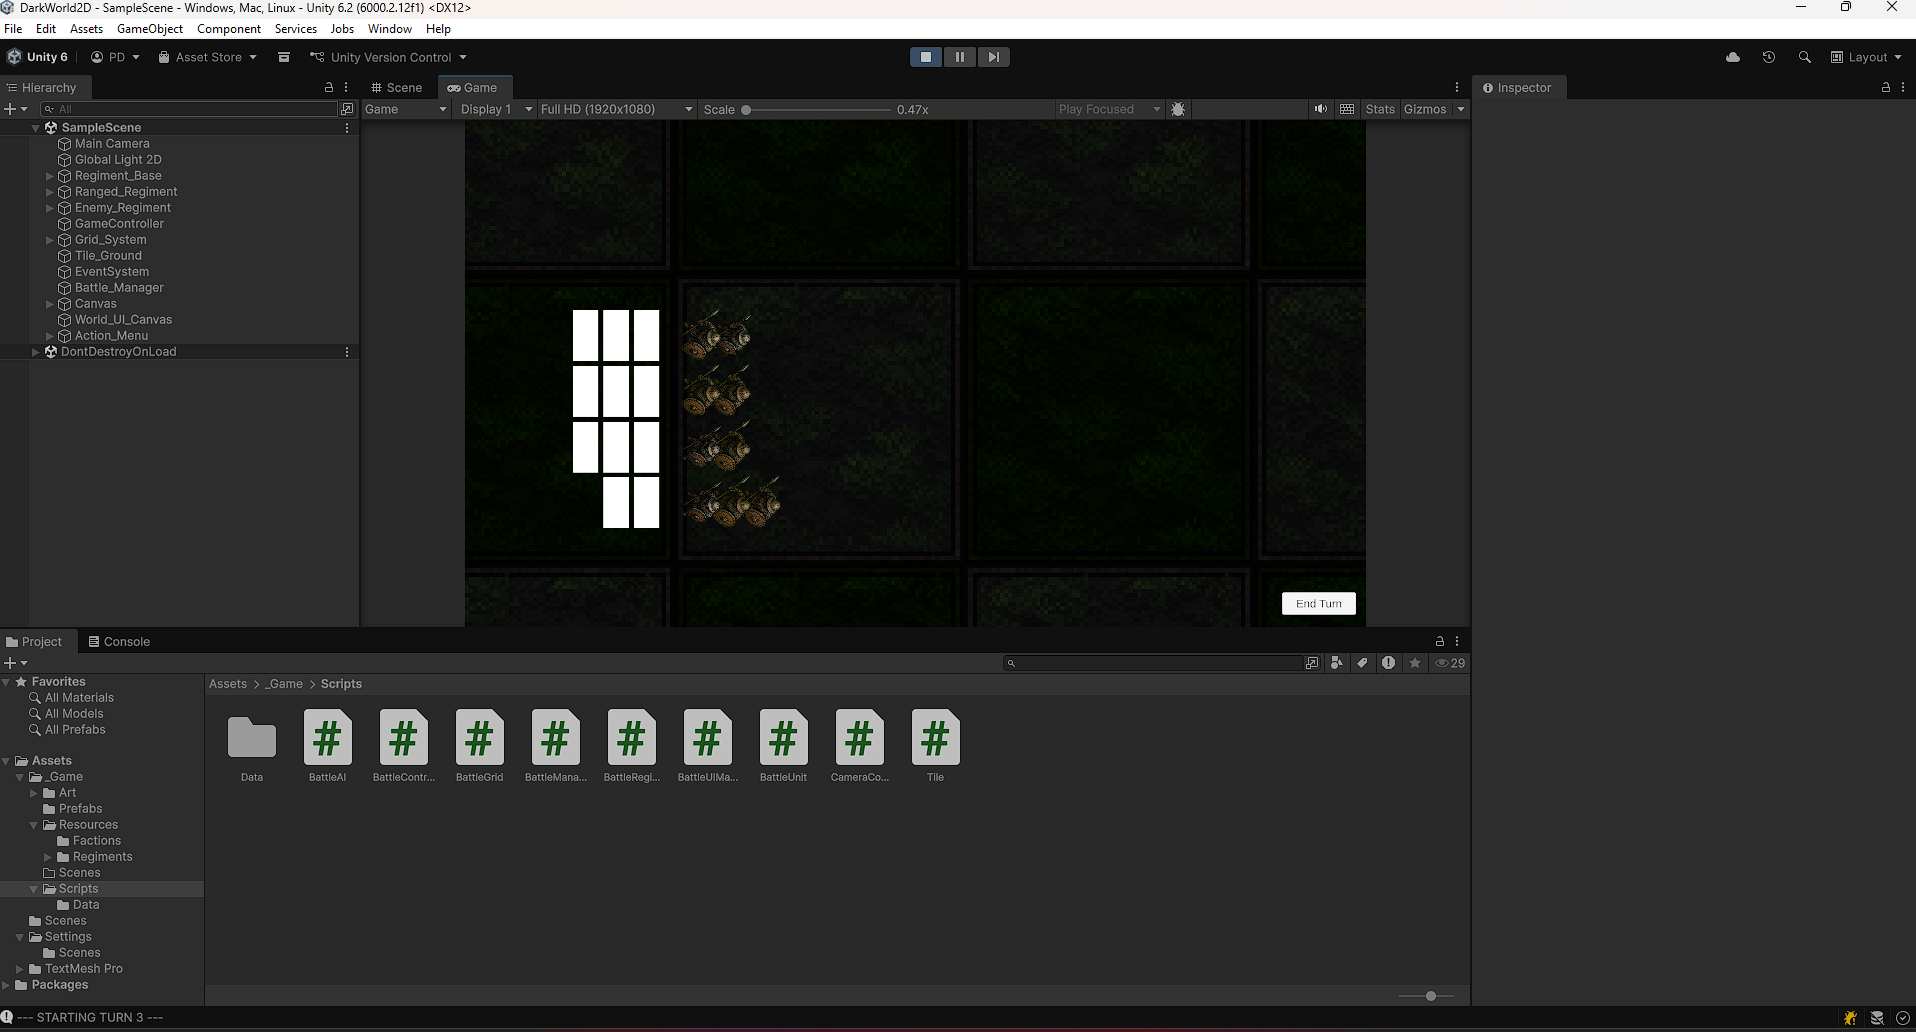
Task: Select the BattleUnit script asset
Action: pos(784,746)
